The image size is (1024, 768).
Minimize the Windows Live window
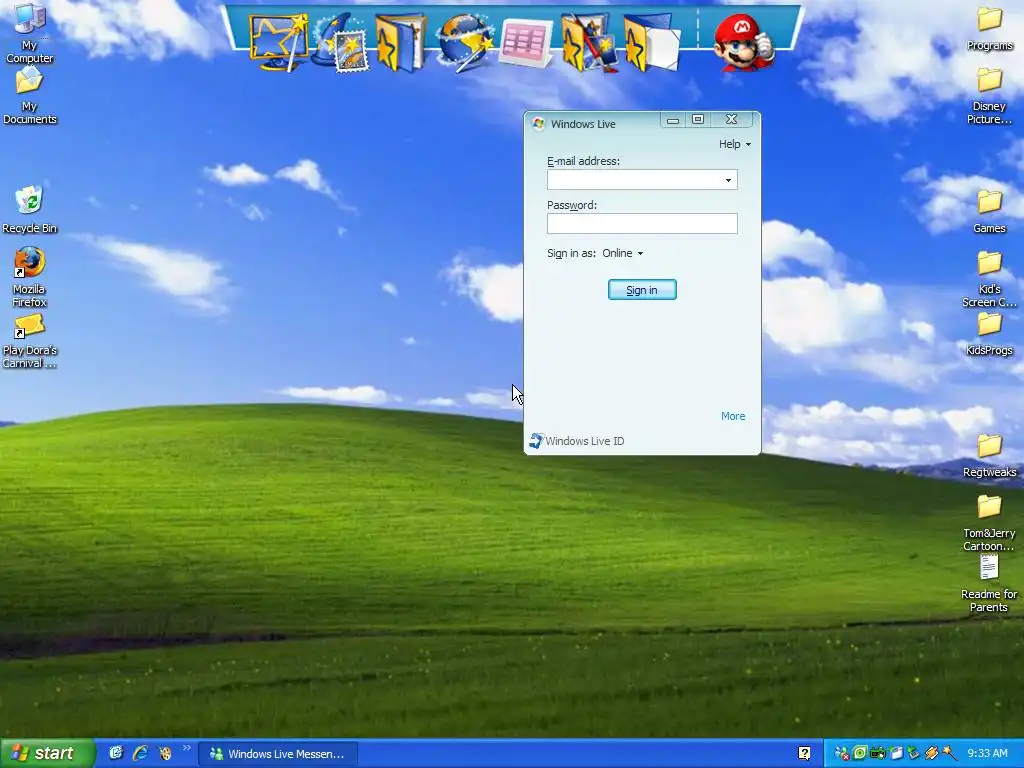click(x=673, y=120)
